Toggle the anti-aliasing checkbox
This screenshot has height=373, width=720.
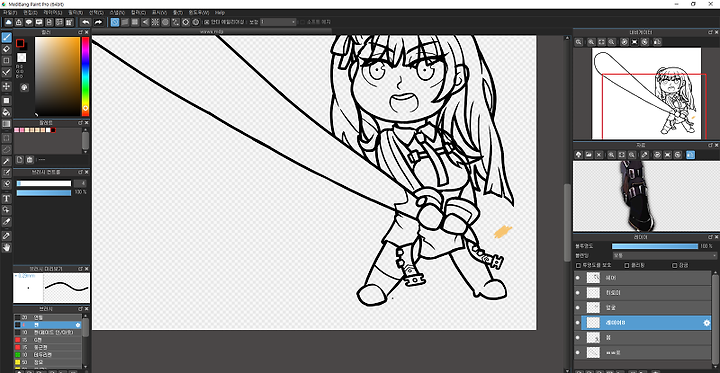pyautogui.click(x=207, y=22)
